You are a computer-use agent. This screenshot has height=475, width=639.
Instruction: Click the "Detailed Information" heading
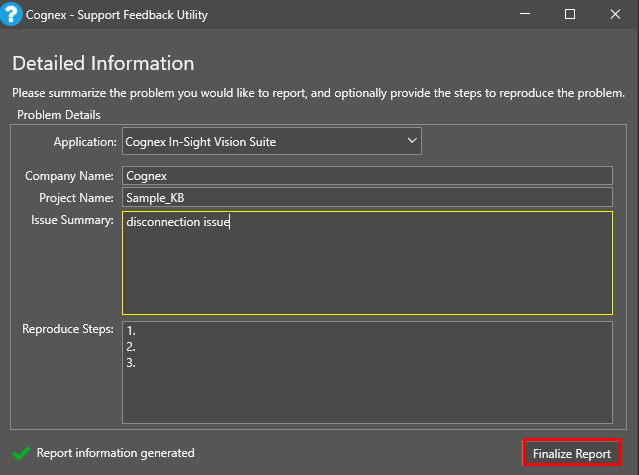coord(103,63)
